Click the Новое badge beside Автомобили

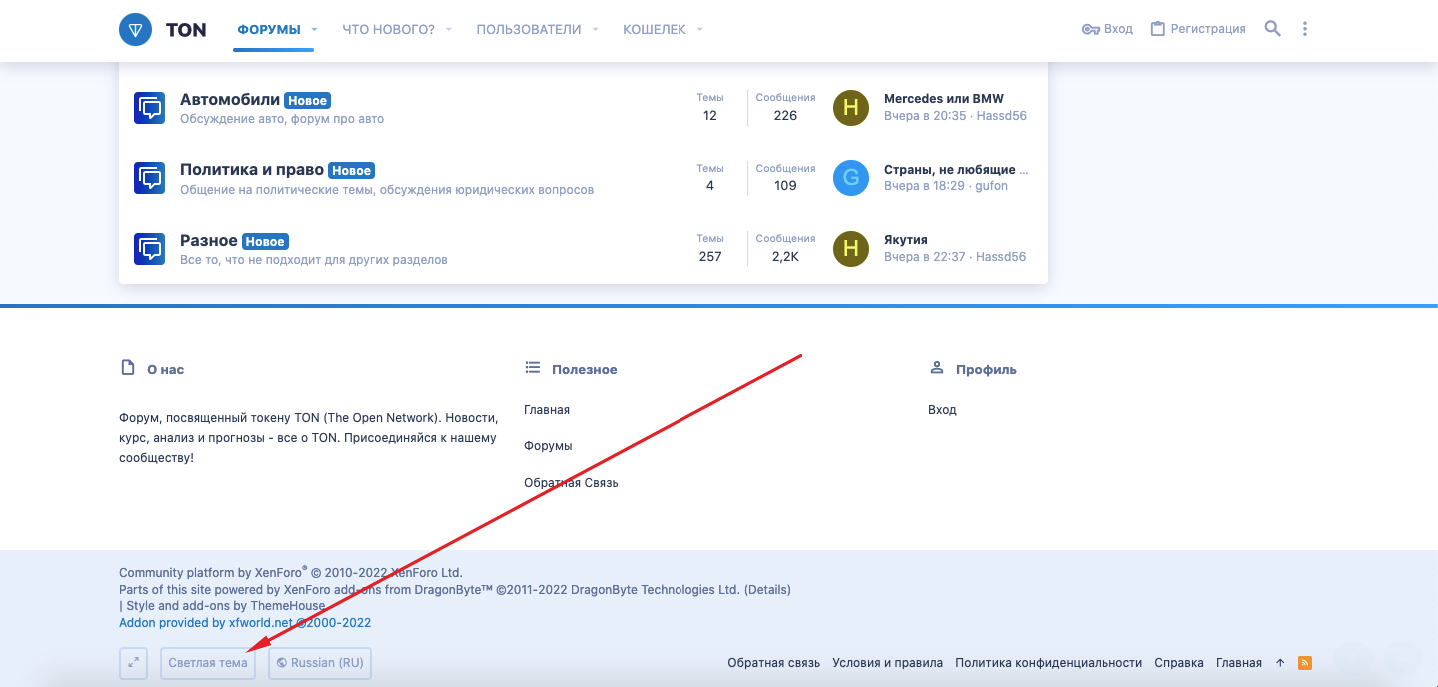pos(307,101)
